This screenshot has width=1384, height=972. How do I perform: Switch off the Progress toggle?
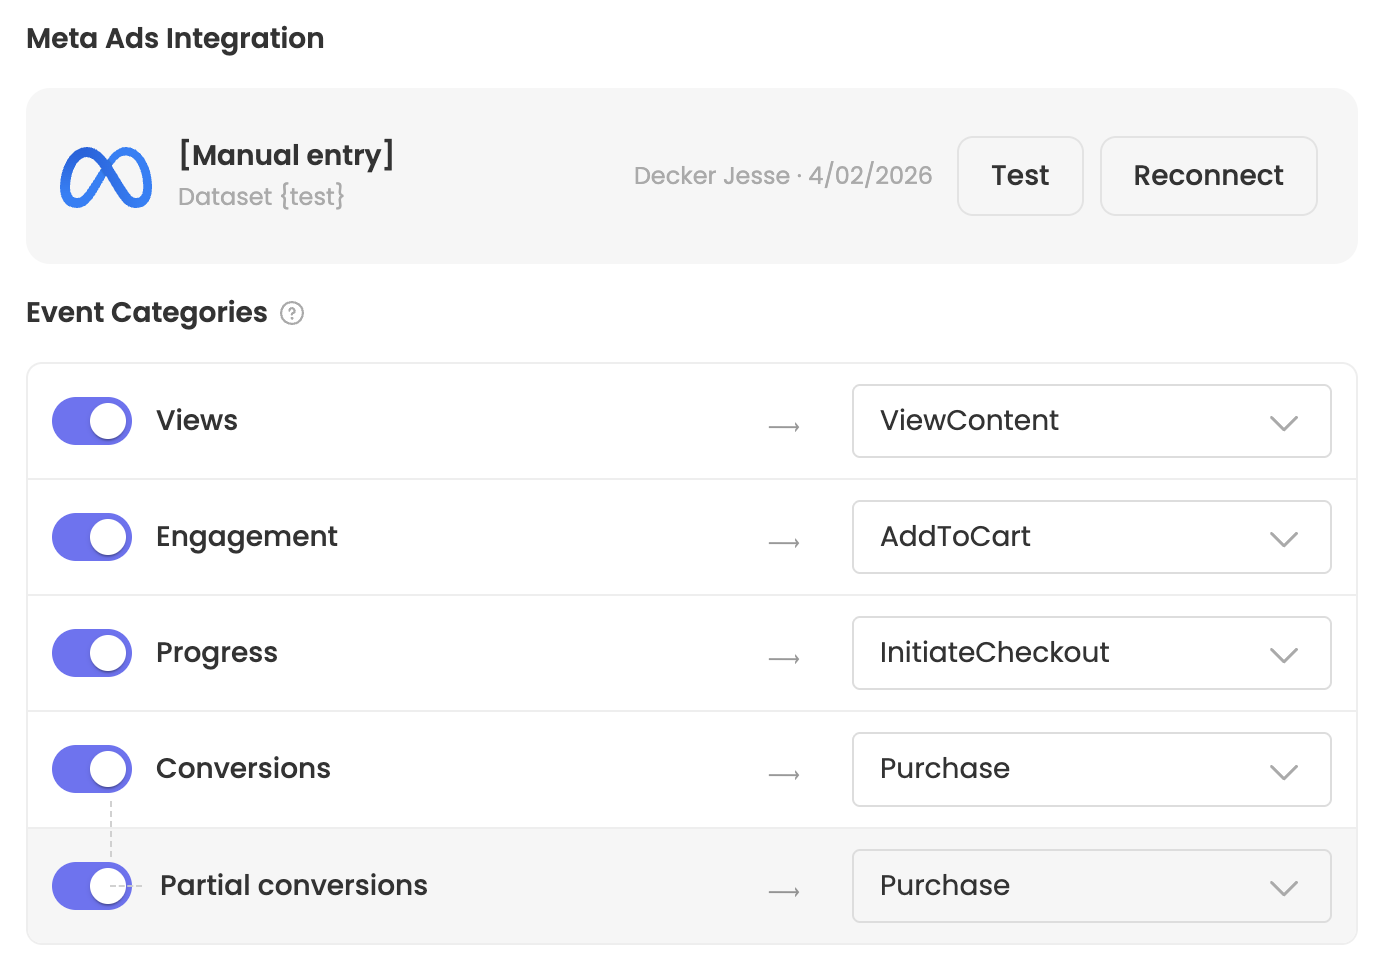pos(92,653)
